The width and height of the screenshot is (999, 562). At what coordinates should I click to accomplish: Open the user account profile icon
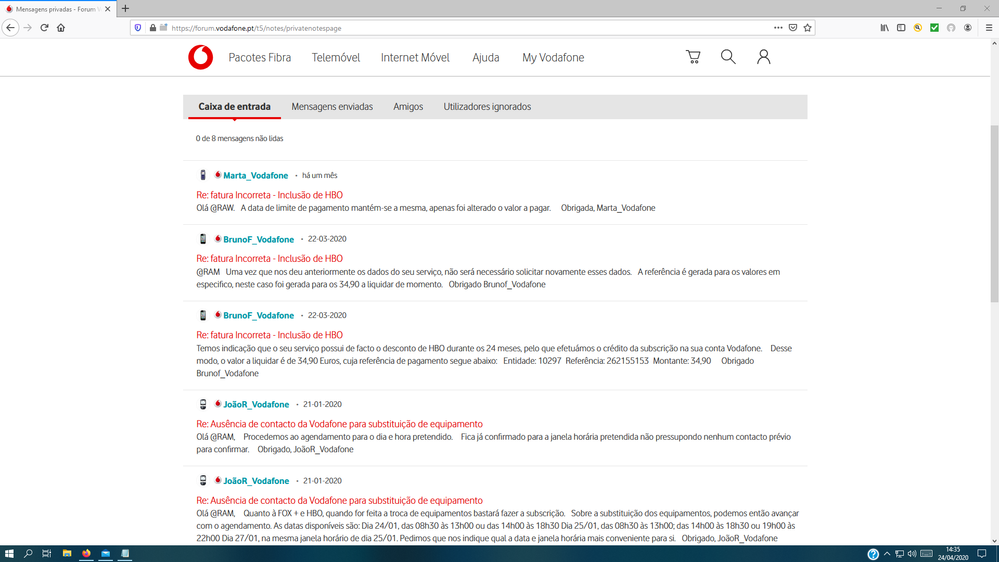[x=763, y=57]
